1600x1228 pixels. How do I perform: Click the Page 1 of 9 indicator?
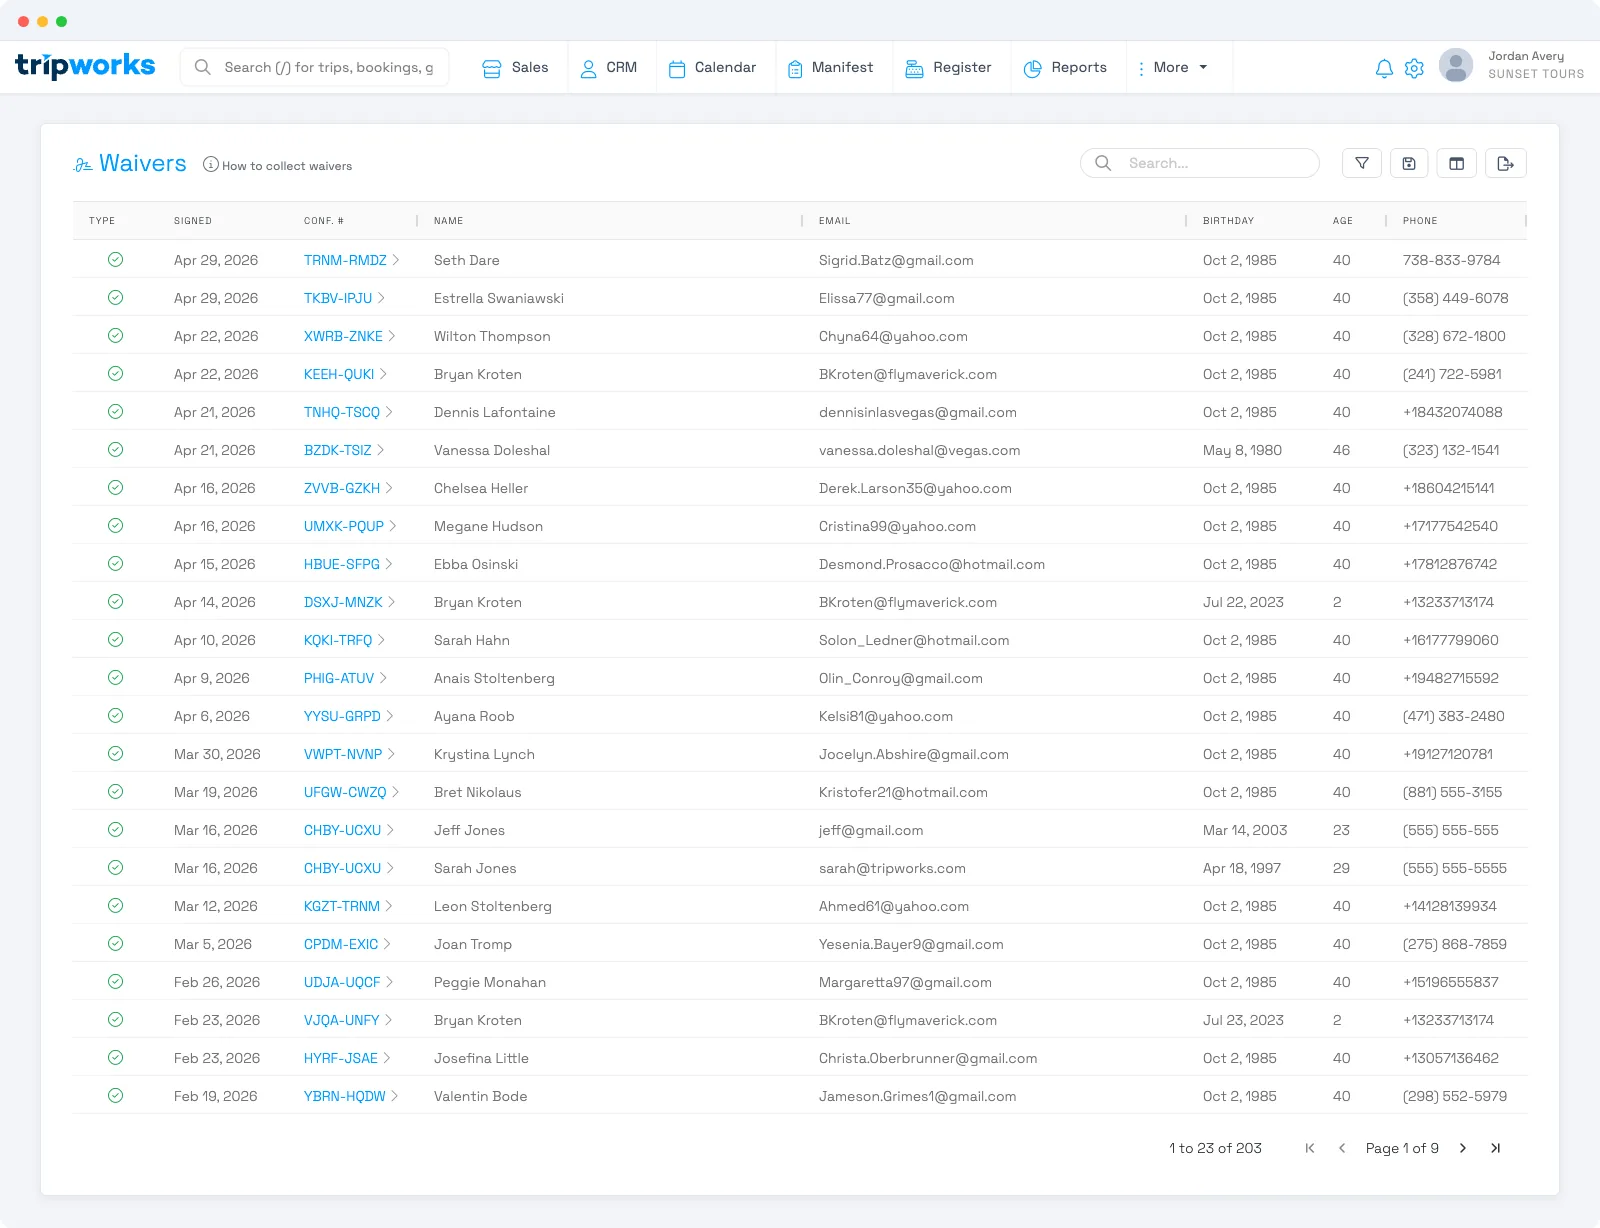pos(1402,1148)
